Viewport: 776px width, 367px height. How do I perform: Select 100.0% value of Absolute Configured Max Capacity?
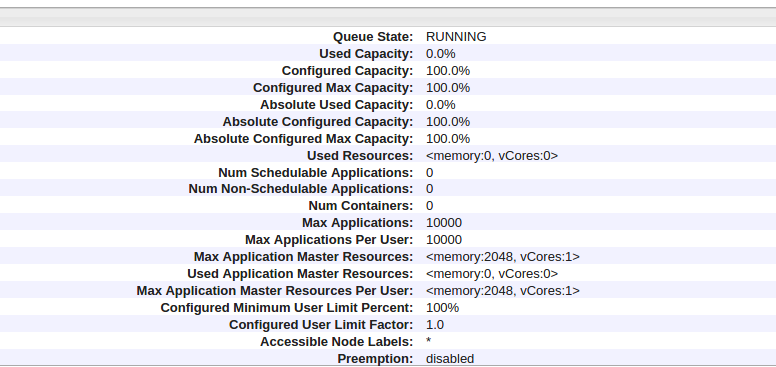click(x=448, y=138)
